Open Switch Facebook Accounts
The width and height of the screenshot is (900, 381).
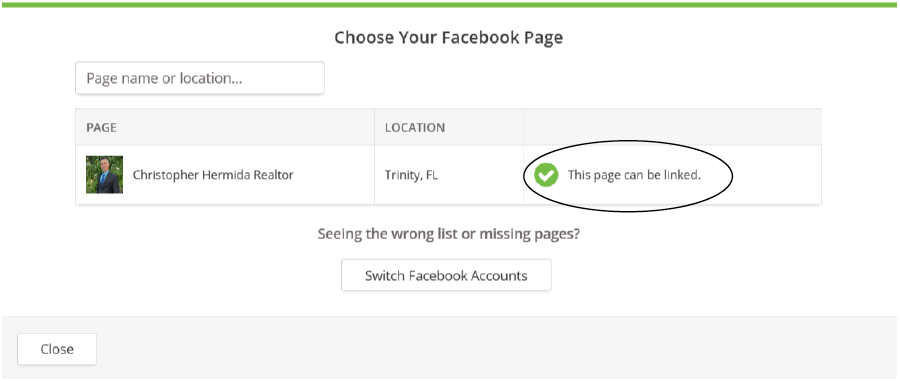coord(446,275)
